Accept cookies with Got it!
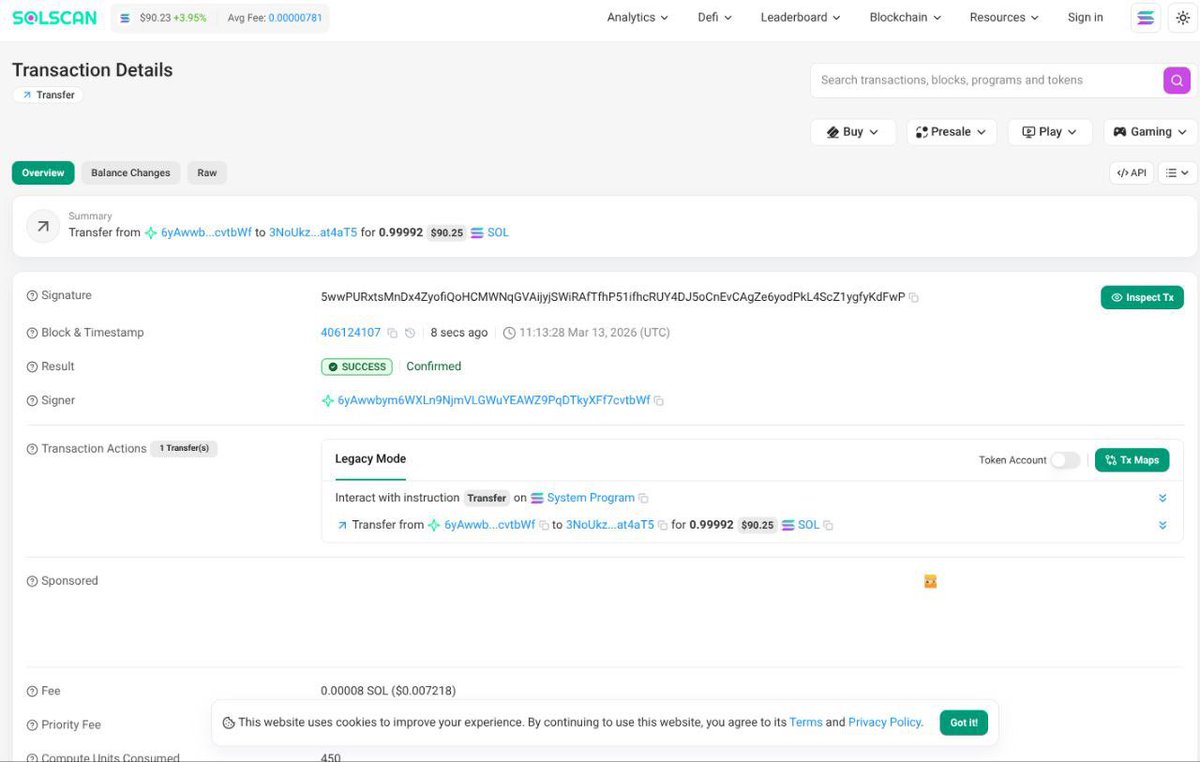The height and width of the screenshot is (762, 1200). click(x=964, y=723)
